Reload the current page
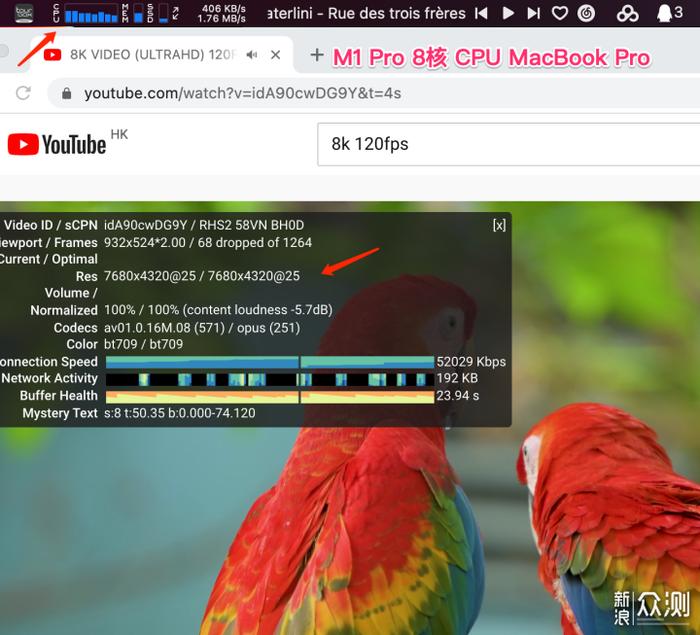This screenshot has width=700, height=635. (x=23, y=93)
